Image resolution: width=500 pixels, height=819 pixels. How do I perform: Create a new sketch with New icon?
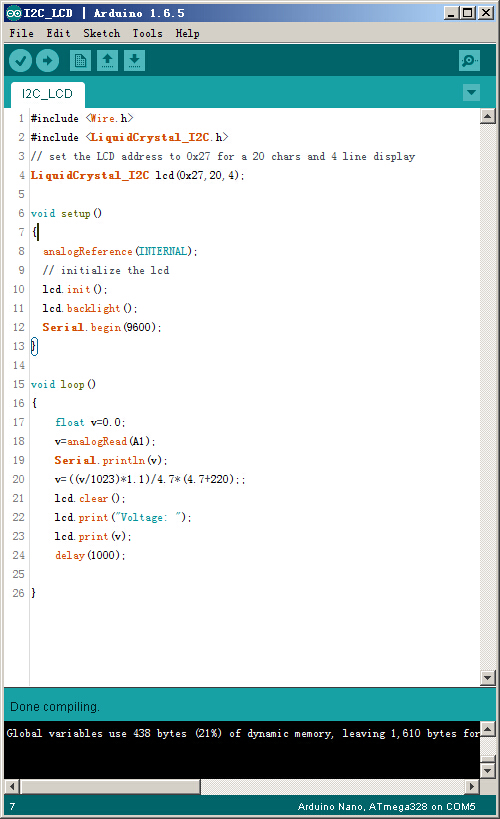tap(80, 61)
